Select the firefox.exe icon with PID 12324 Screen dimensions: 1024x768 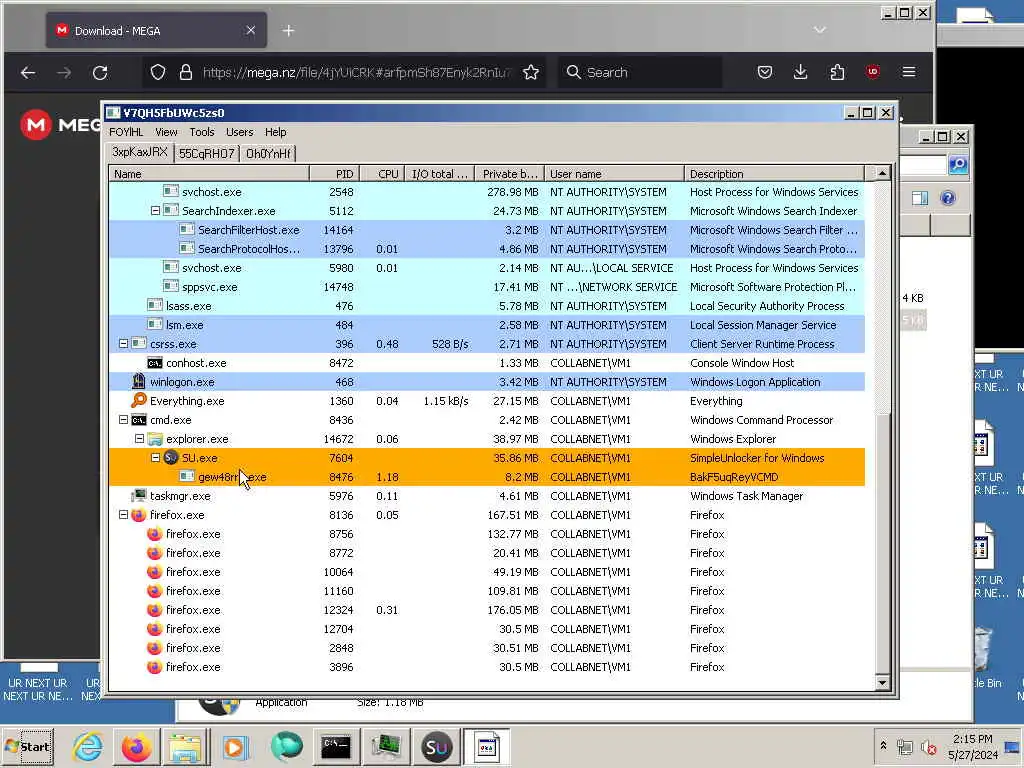[155, 610]
